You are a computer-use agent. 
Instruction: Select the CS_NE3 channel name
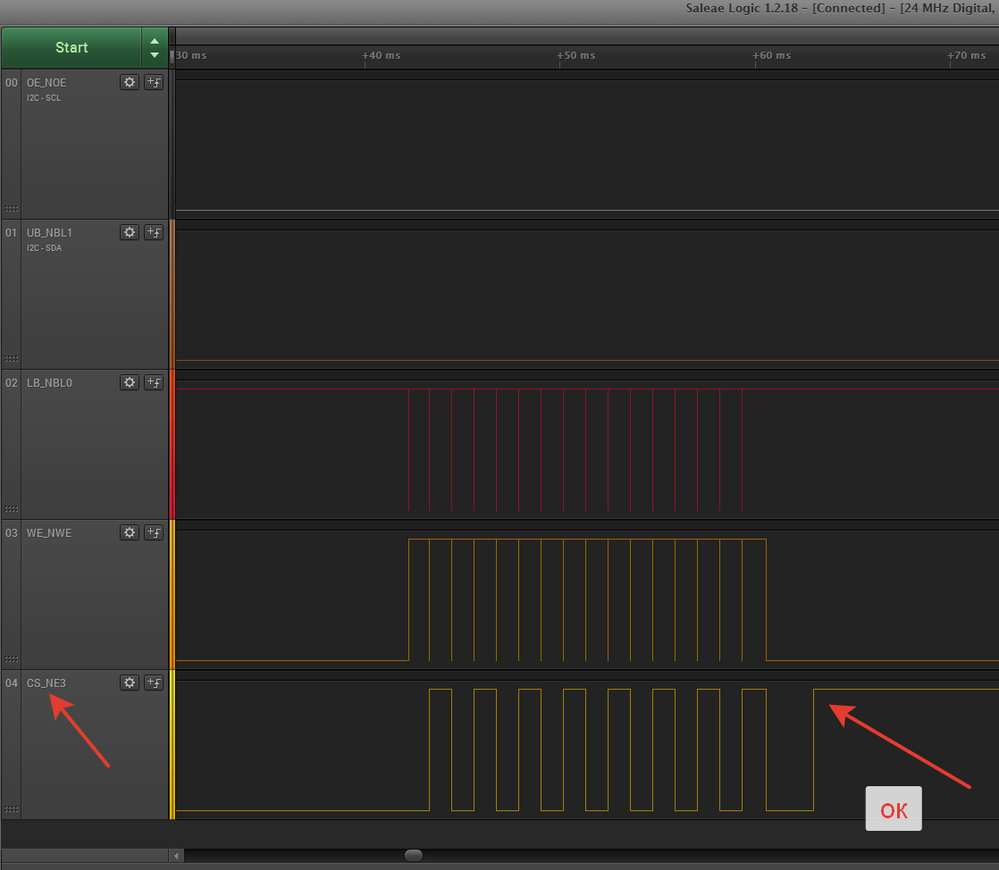point(46,683)
